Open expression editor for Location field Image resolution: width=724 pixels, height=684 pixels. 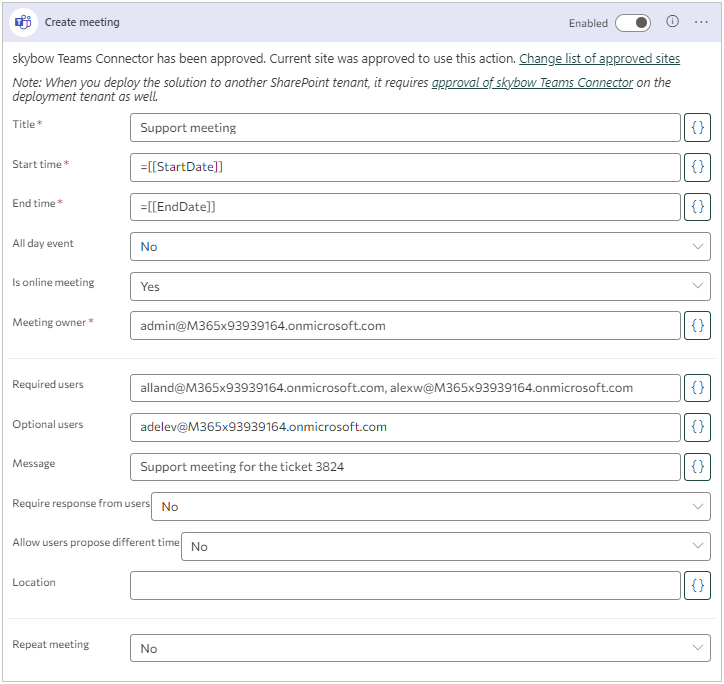point(697,585)
